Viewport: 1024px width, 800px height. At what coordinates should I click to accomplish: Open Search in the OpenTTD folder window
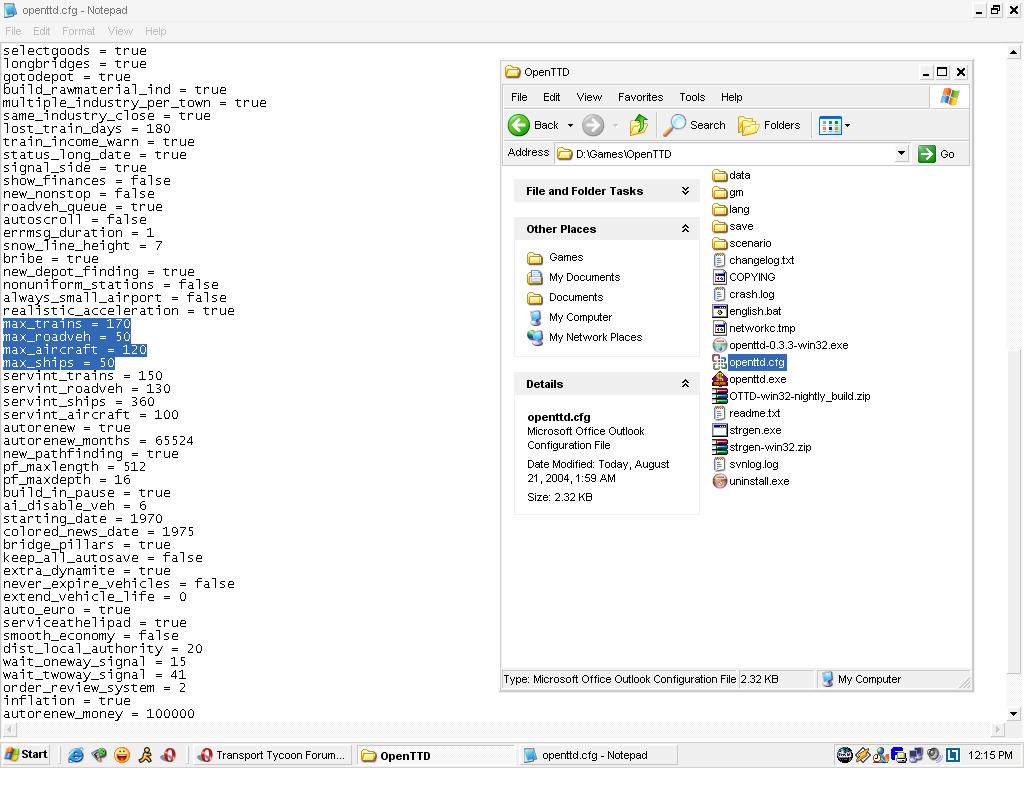[x=694, y=125]
